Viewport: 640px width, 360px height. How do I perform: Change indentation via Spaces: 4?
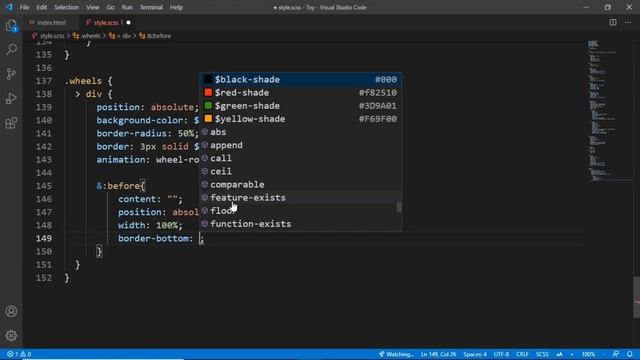coord(475,354)
